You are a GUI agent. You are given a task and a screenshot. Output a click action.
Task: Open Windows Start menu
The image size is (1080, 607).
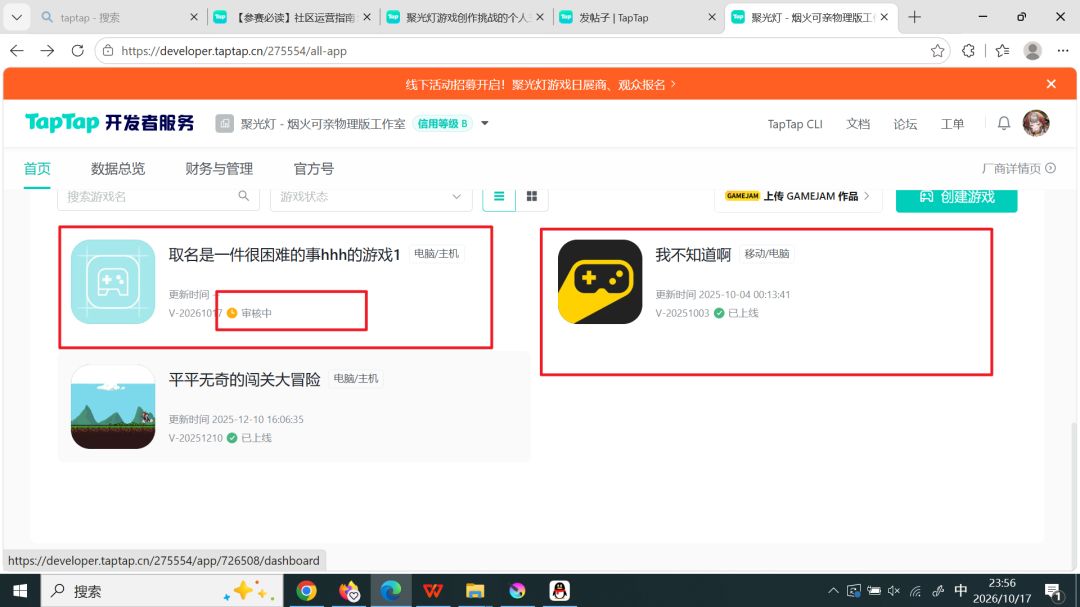(20, 590)
